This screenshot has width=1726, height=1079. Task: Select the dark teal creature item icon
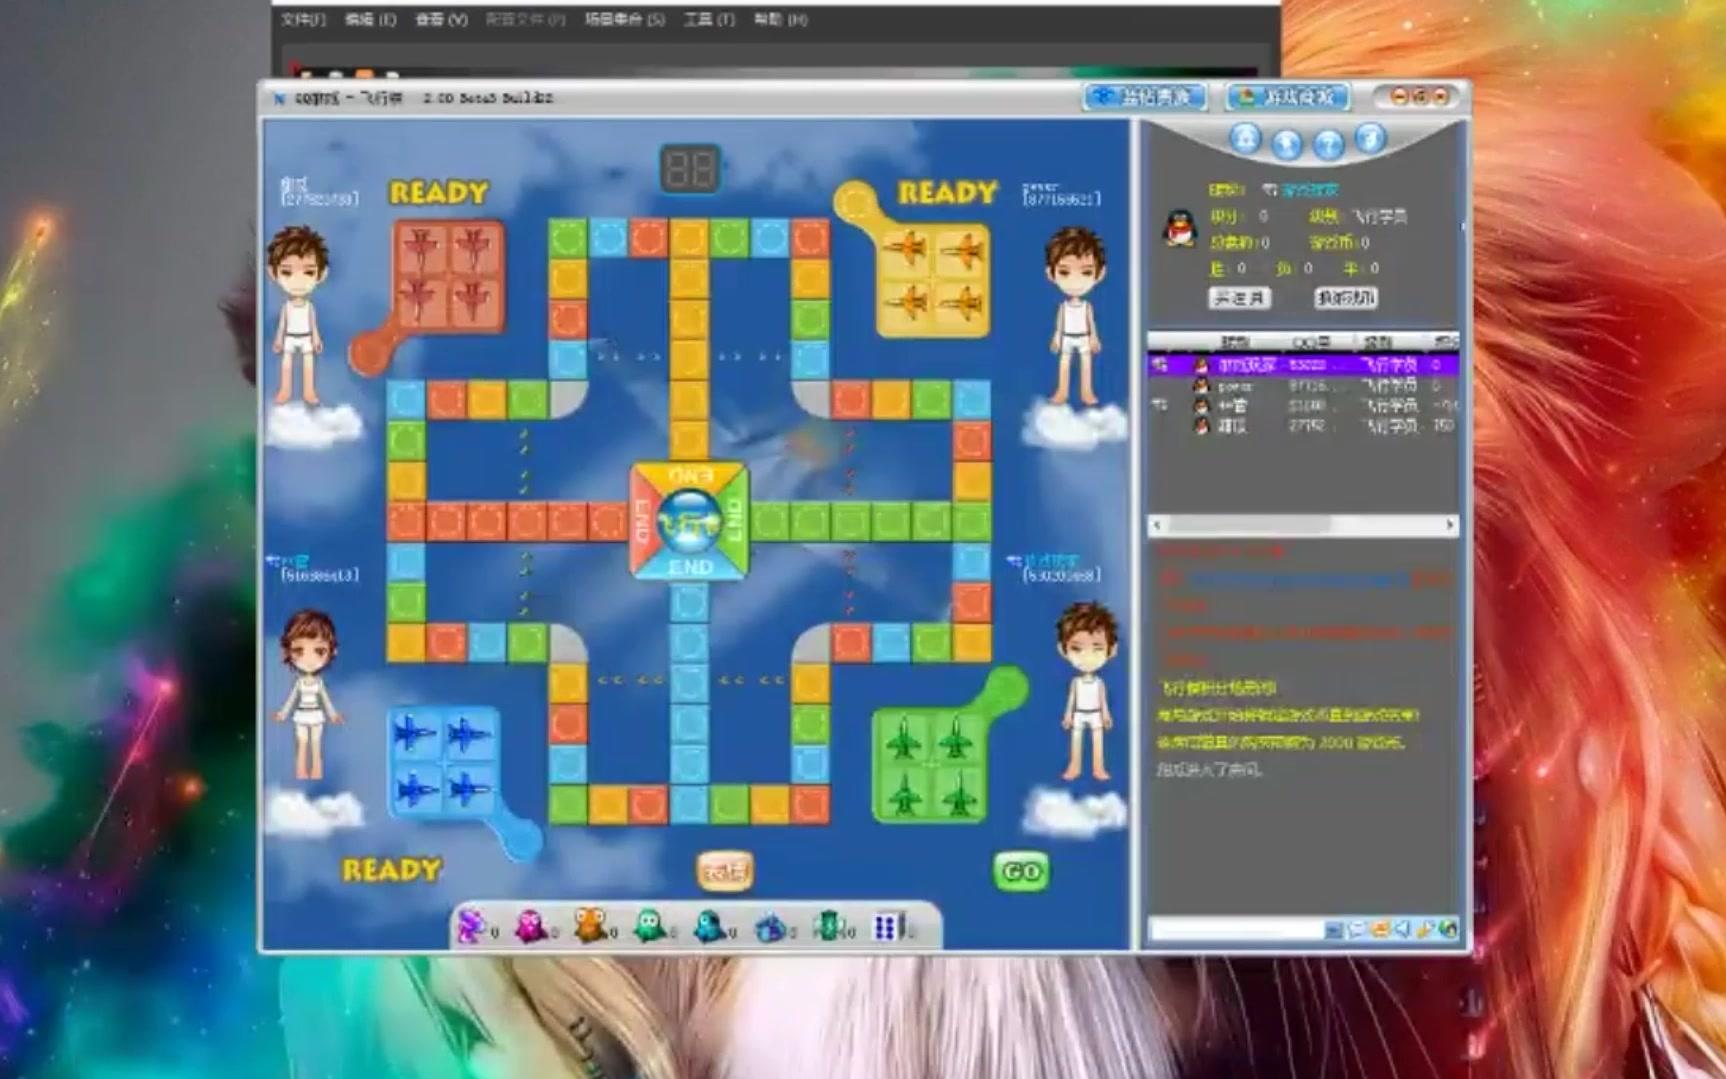point(710,927)
